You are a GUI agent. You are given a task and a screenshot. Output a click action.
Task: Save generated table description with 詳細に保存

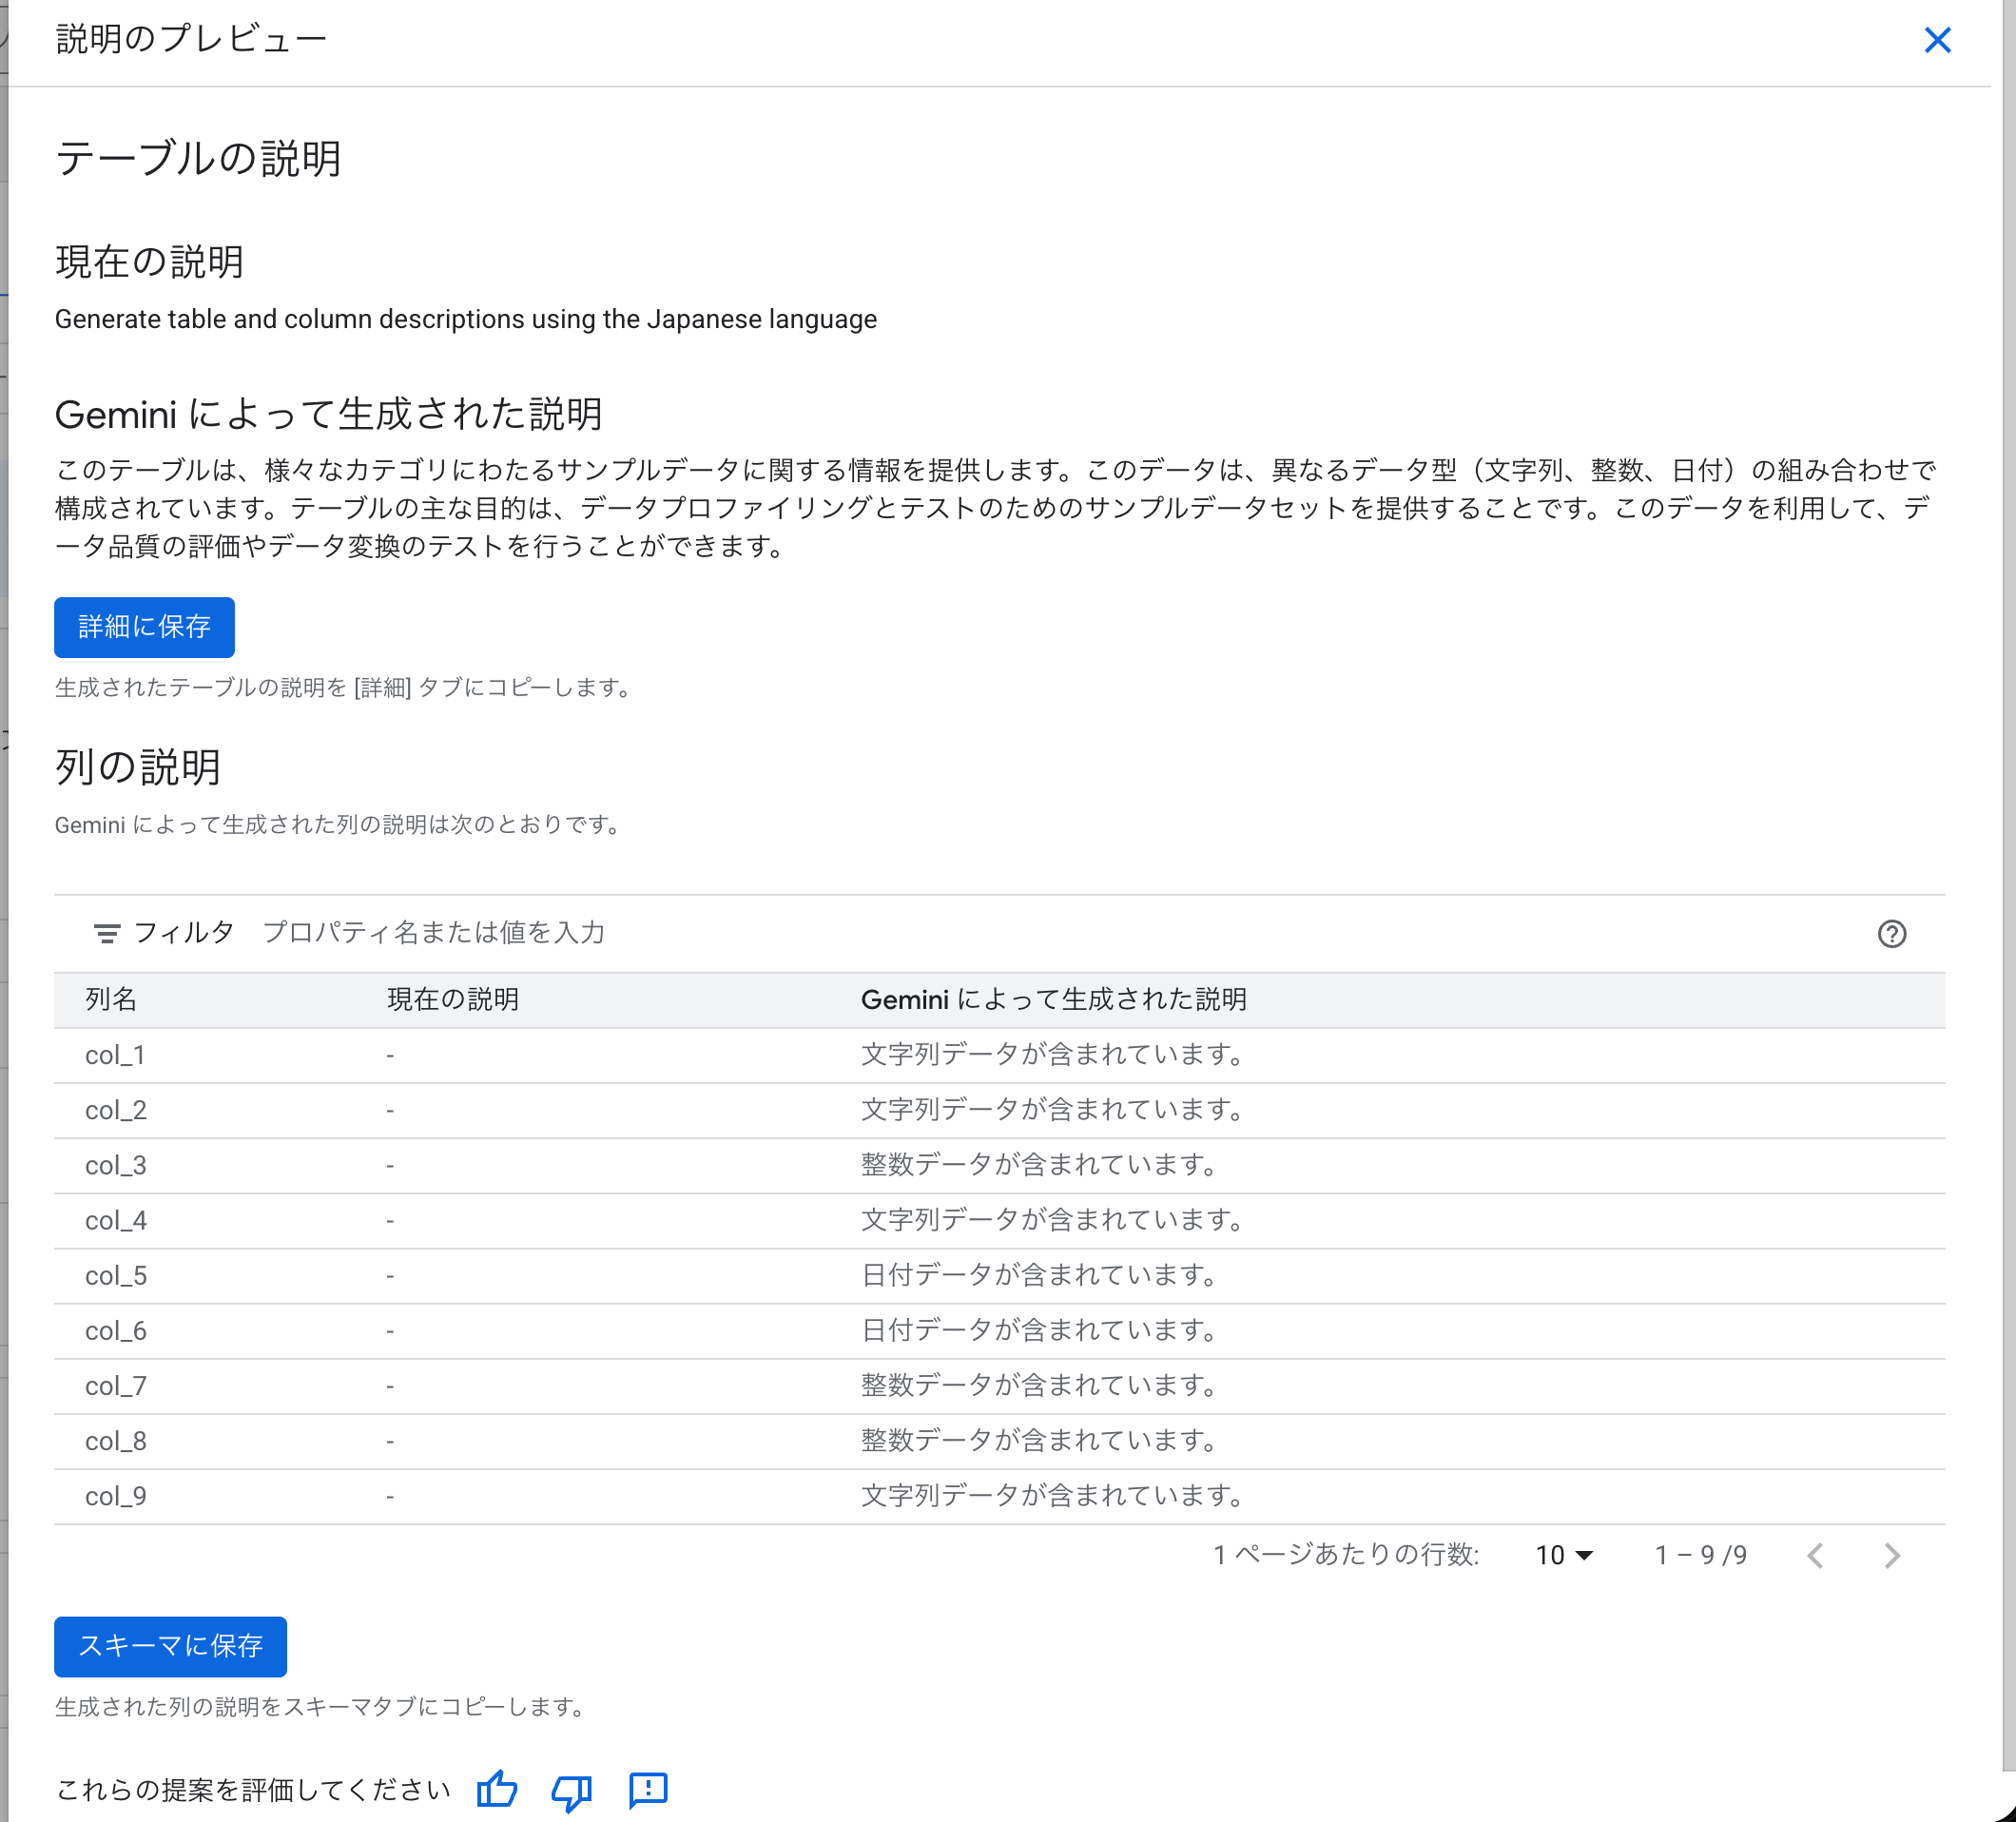pos(144,627)
